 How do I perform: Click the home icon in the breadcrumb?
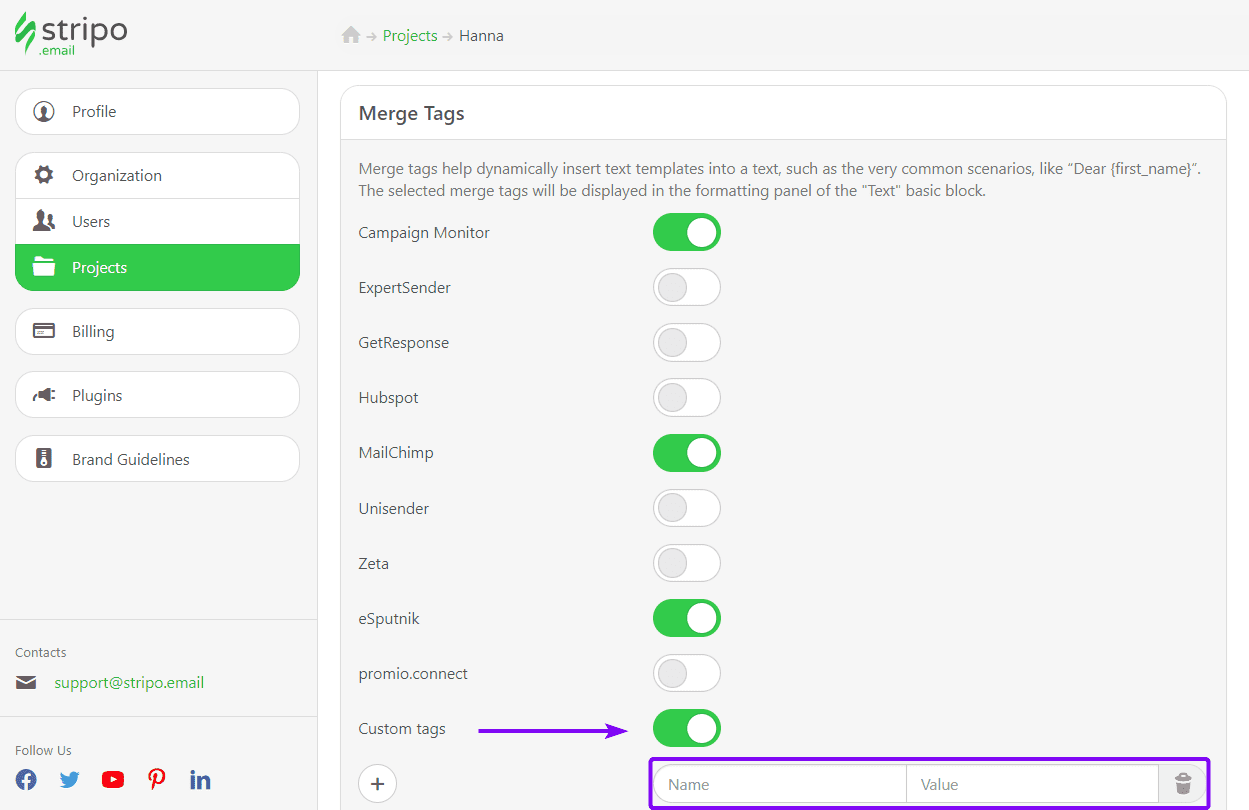(x=351, y=34)
